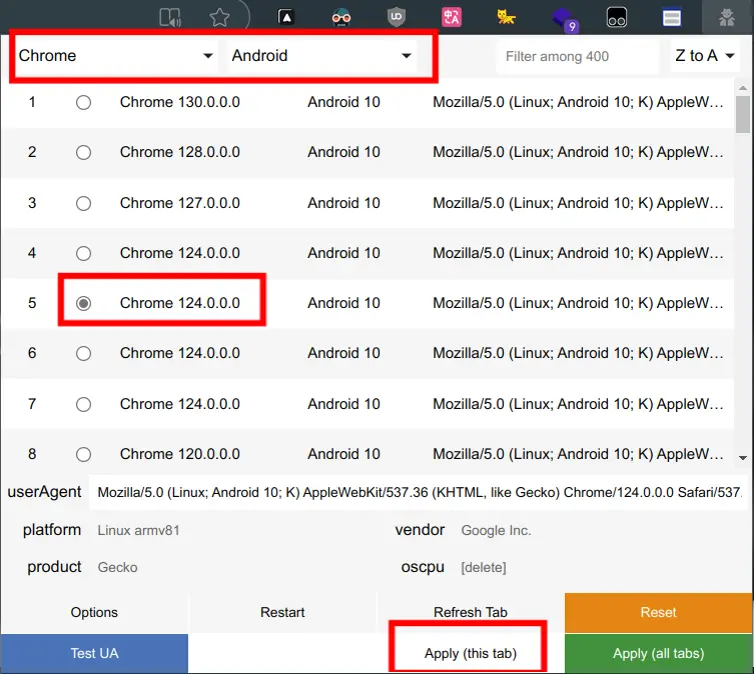Click the Mozilla/5.0 string in row 4
The image size is (754, 674).
pos(578,253)
